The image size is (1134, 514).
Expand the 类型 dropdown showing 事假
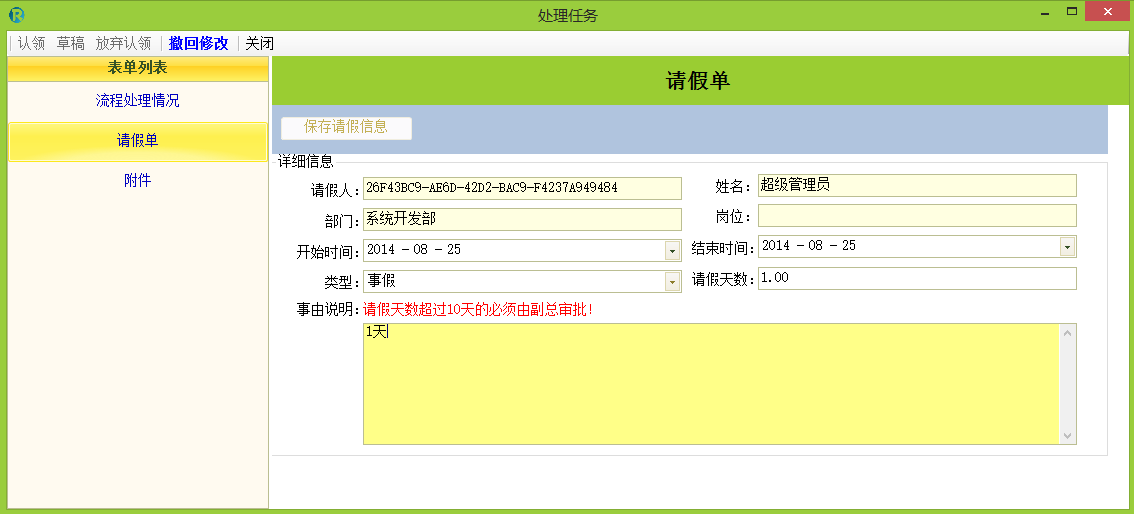(x=673, y=282)
